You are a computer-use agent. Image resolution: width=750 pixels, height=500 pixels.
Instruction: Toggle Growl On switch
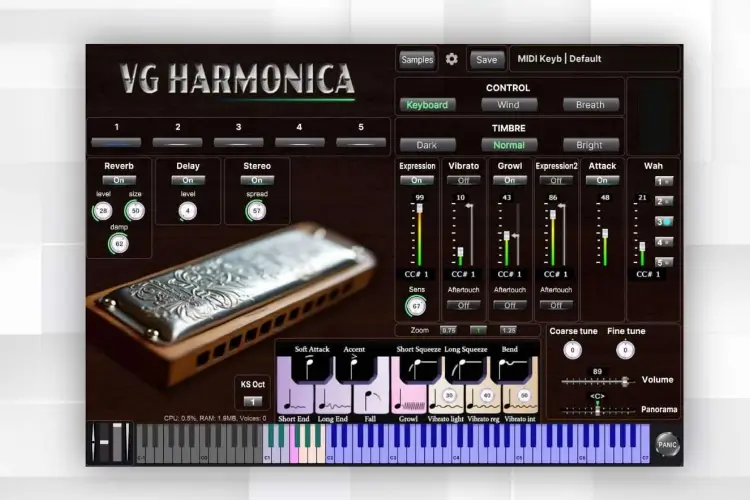click(x=510, y=180)
